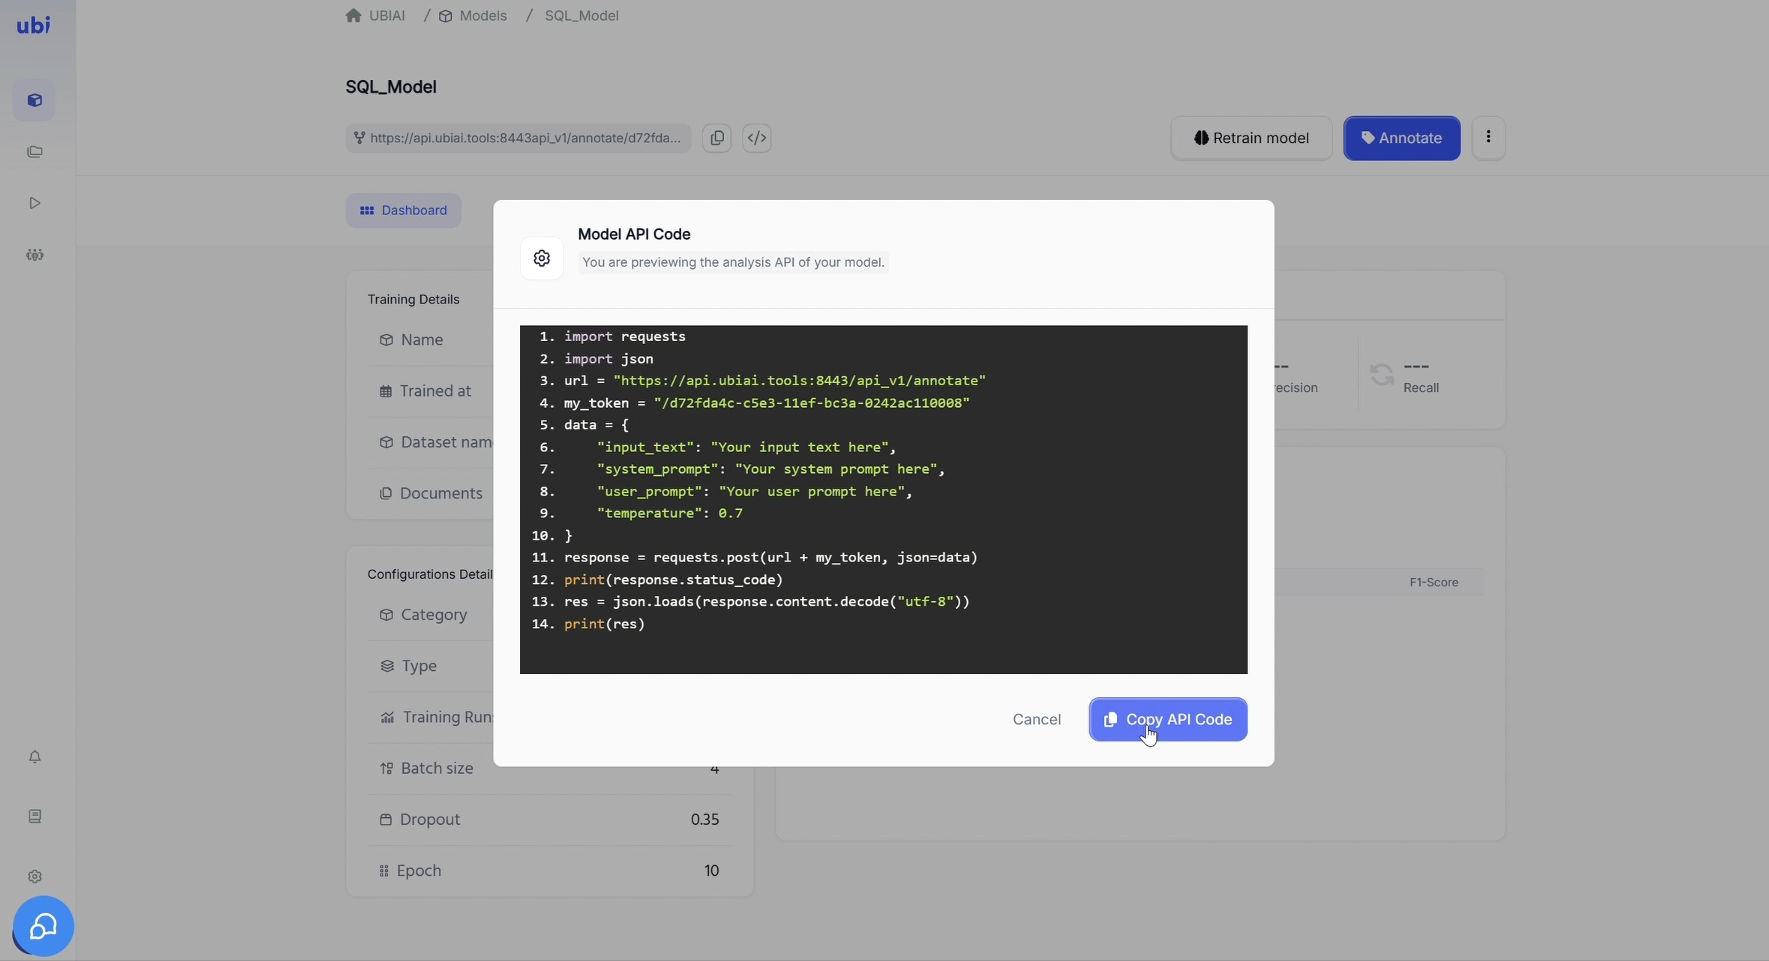Open the settings gear in sidebar
Screen dimensions: 1769x961
35,877
